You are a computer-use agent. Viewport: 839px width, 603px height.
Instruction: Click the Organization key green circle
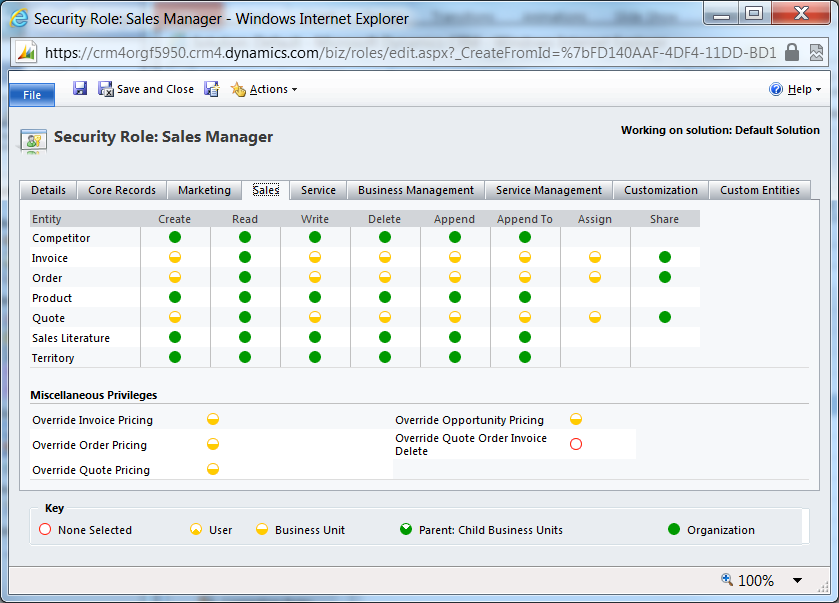[x=674, y=529]
